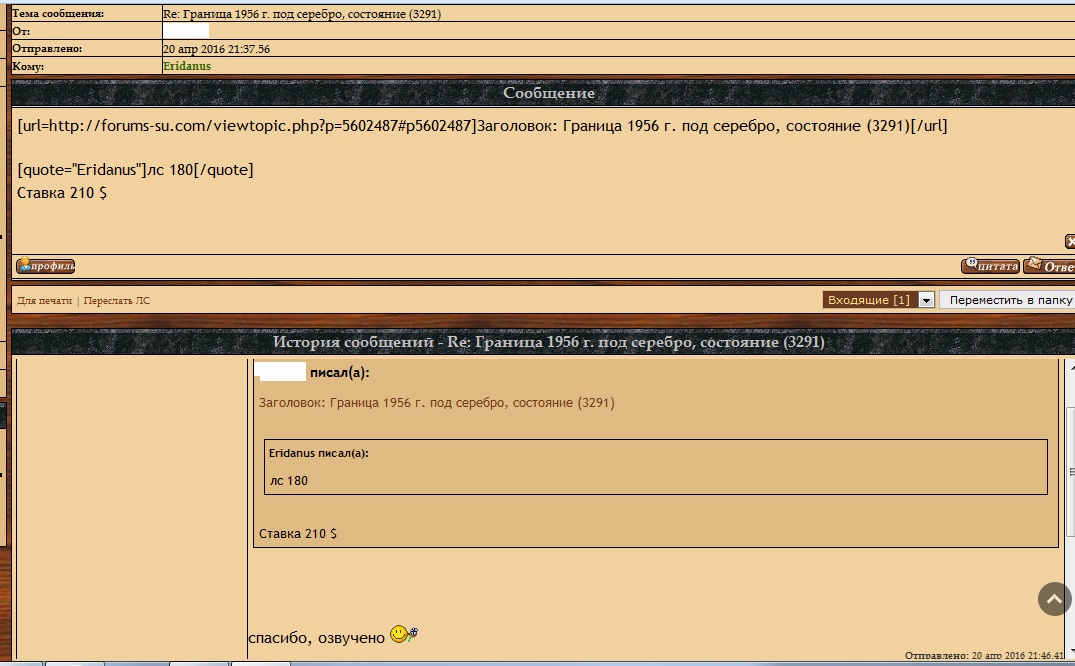This screenshot has width=1075, height=666.
Task: Click the История сообщений header bar
Action: (x=548, y=343)
